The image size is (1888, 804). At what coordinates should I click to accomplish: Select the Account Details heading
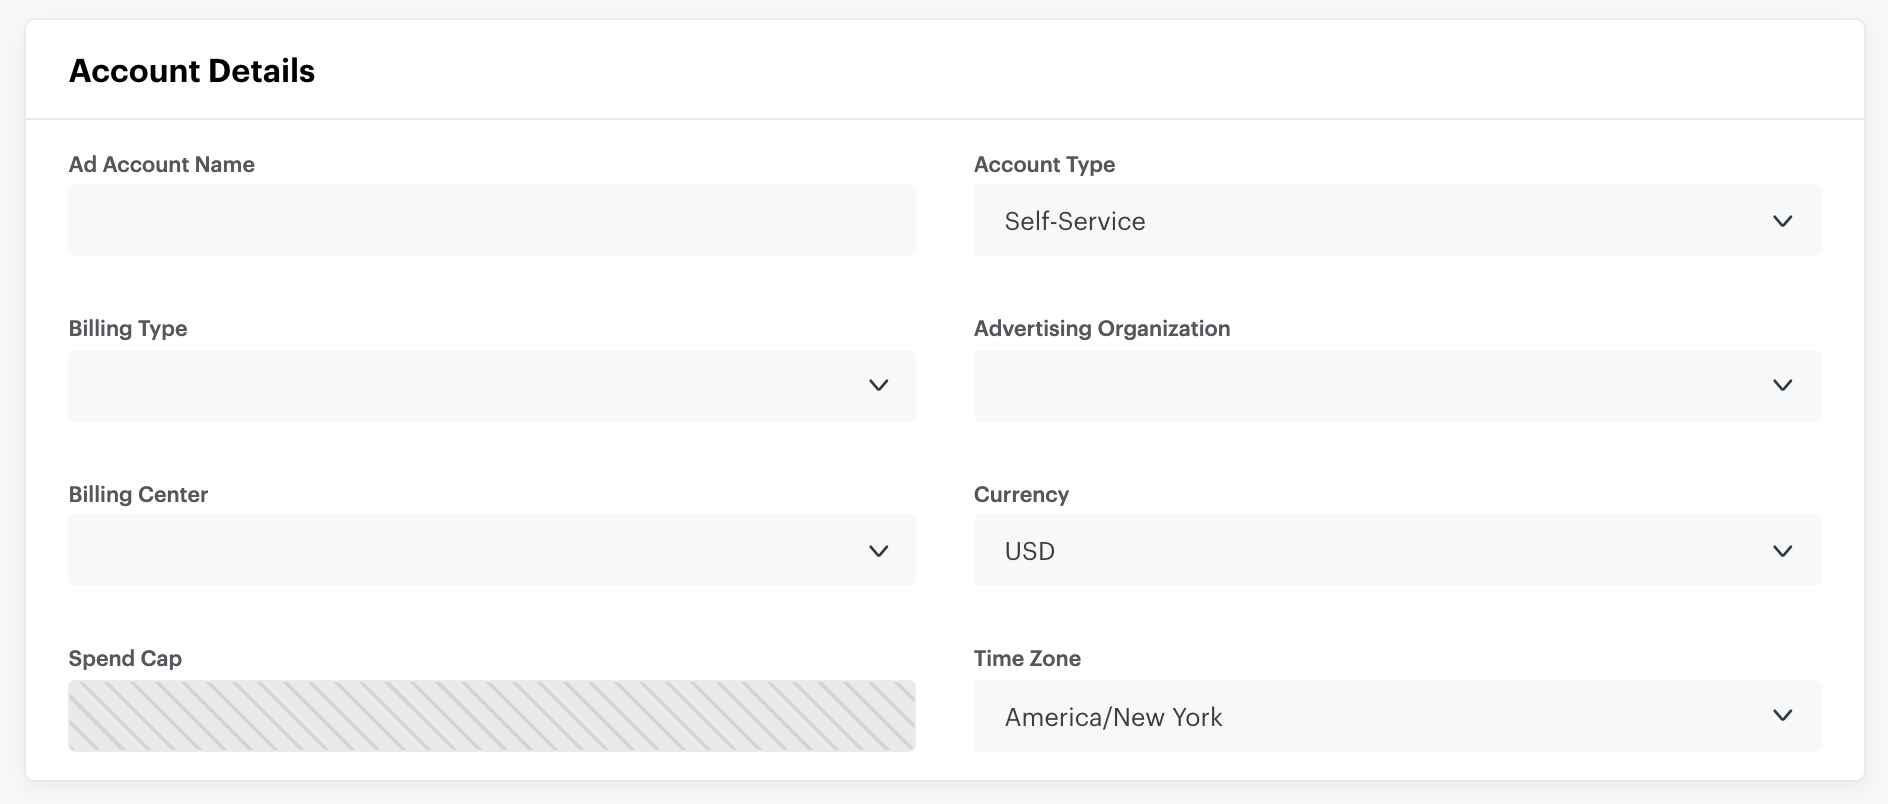tap(191, 70)
